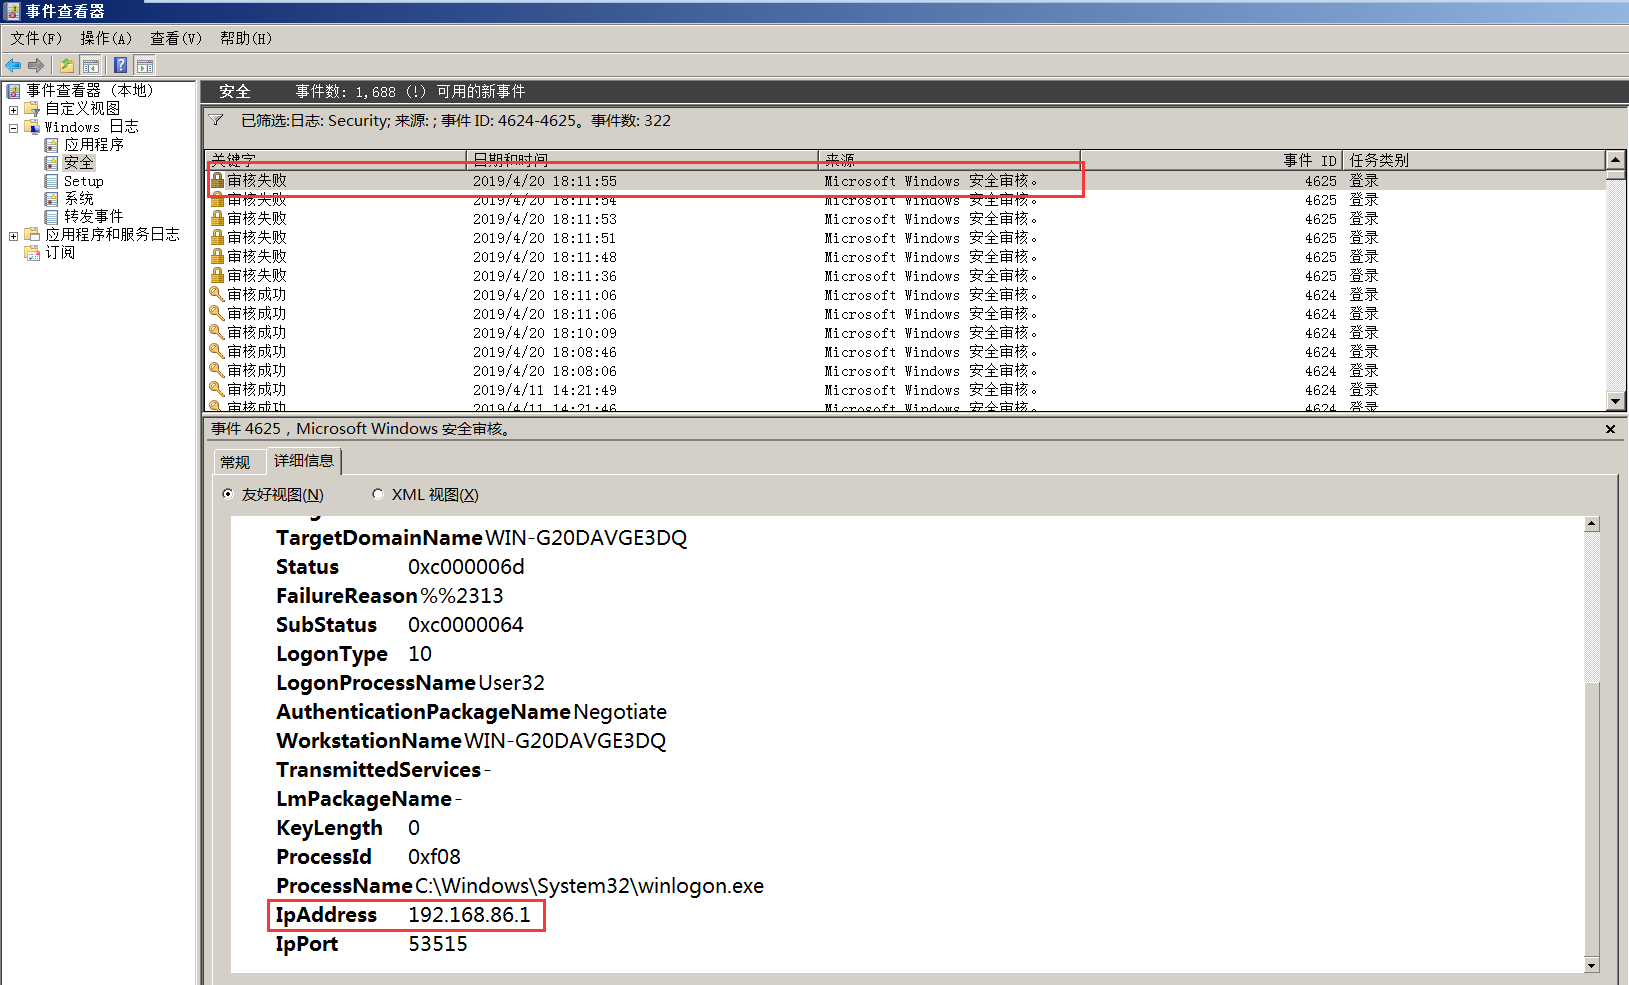The width and height of the screenshot is (1629, 985).
Task: Open the 查看(V) menu
Action: 176,38
